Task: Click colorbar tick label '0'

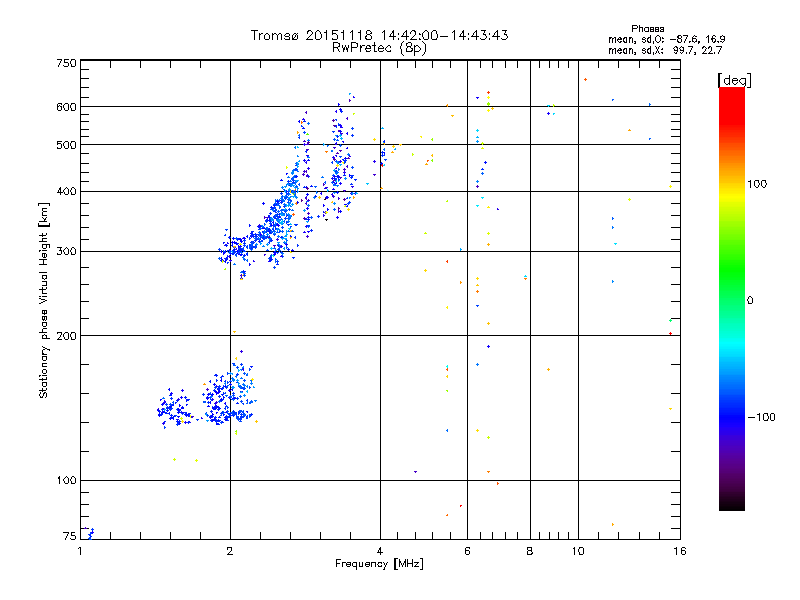Action: coord(750,301)
